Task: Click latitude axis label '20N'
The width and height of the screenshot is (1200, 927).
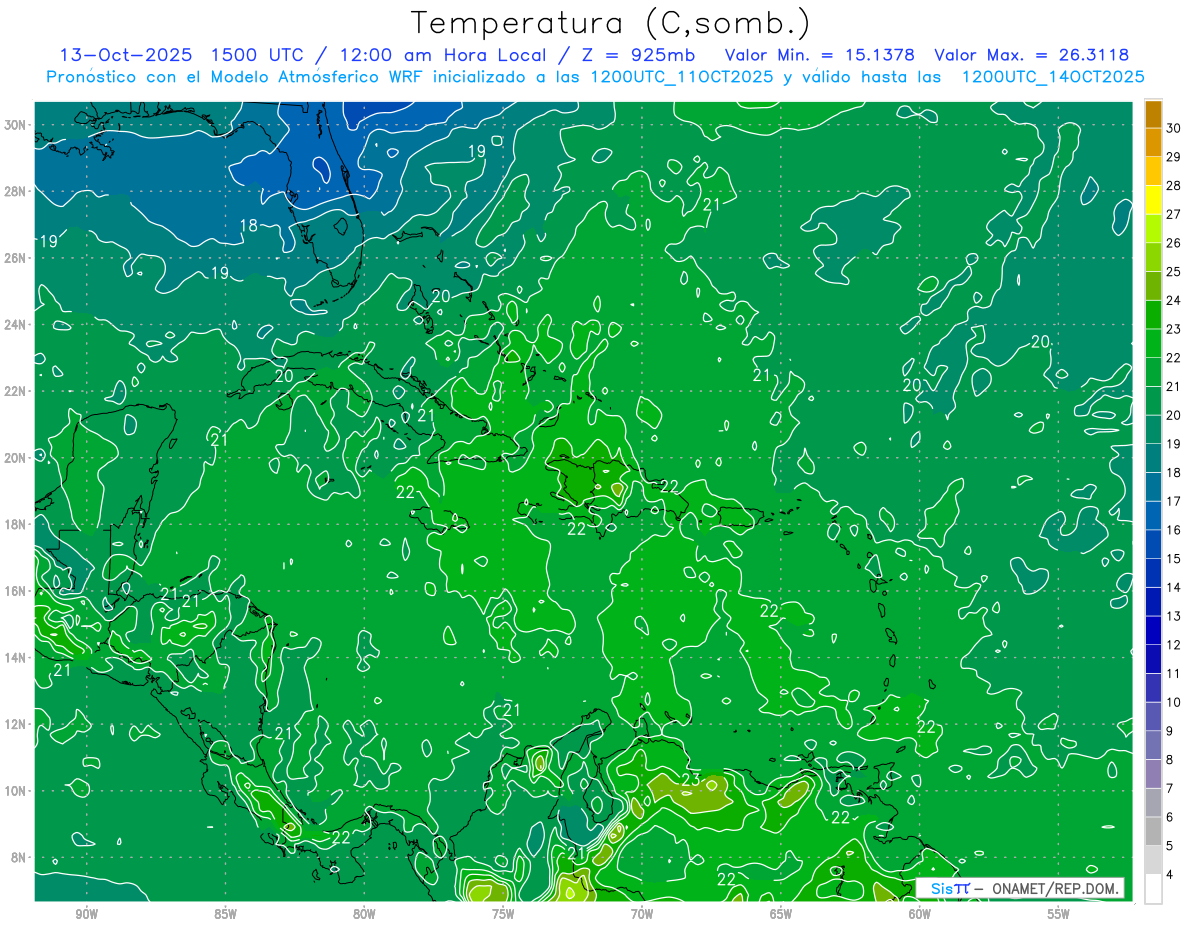Action: click(15, 458)
